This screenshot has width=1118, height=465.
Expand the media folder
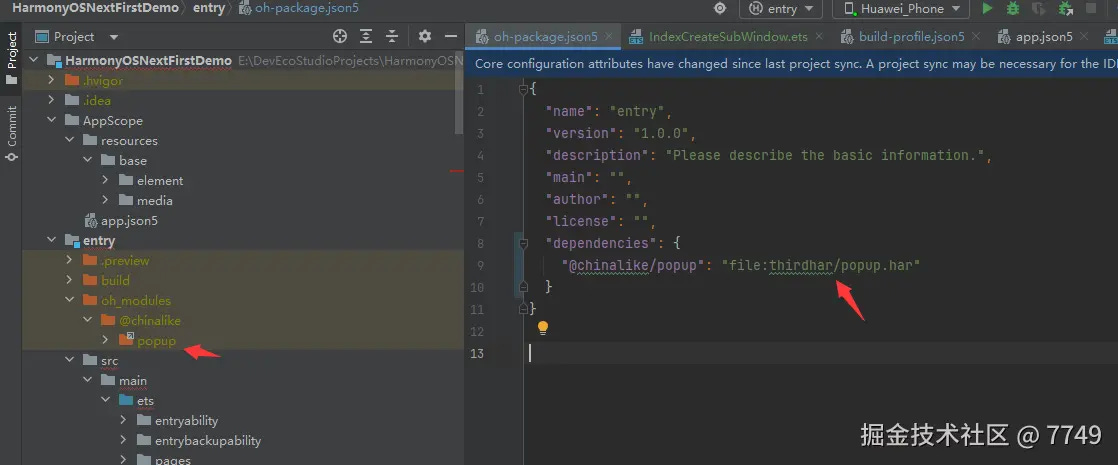pos(105,200)
